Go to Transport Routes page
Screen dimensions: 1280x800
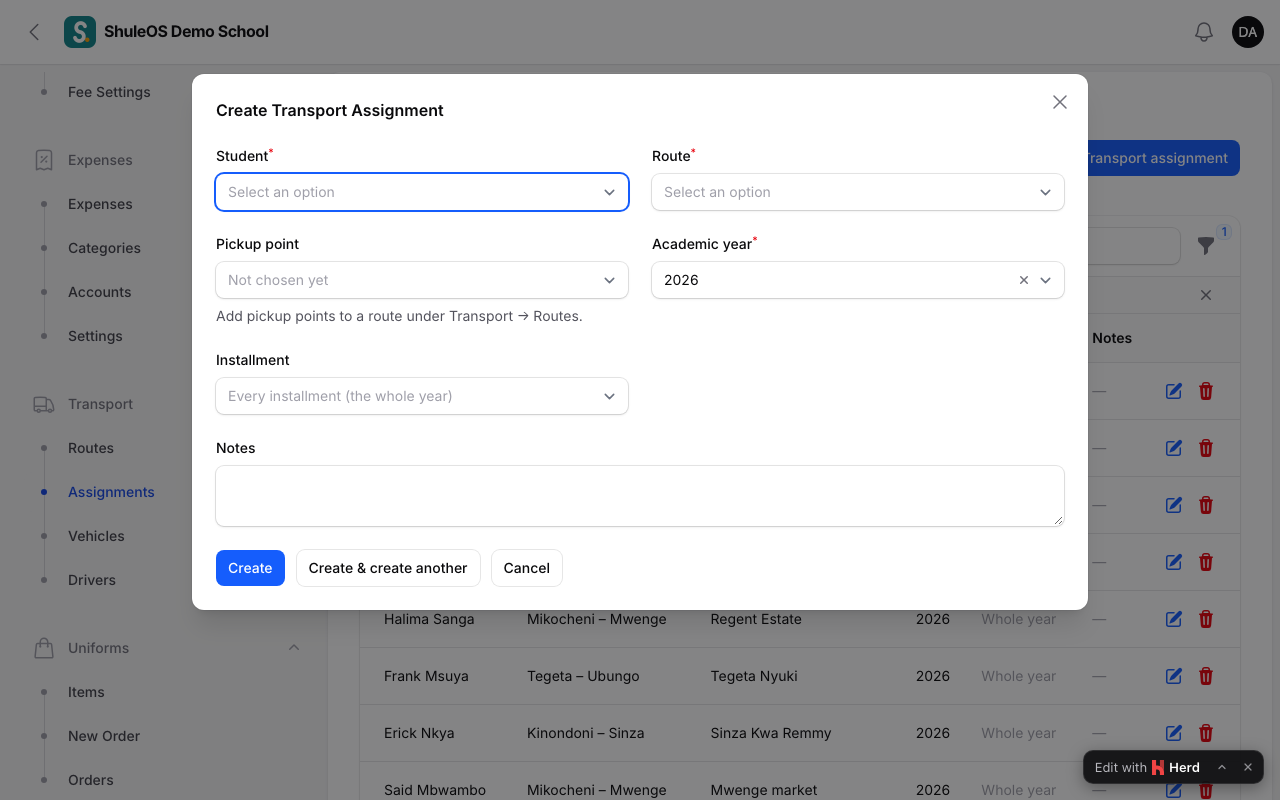[x=91, y=448]
